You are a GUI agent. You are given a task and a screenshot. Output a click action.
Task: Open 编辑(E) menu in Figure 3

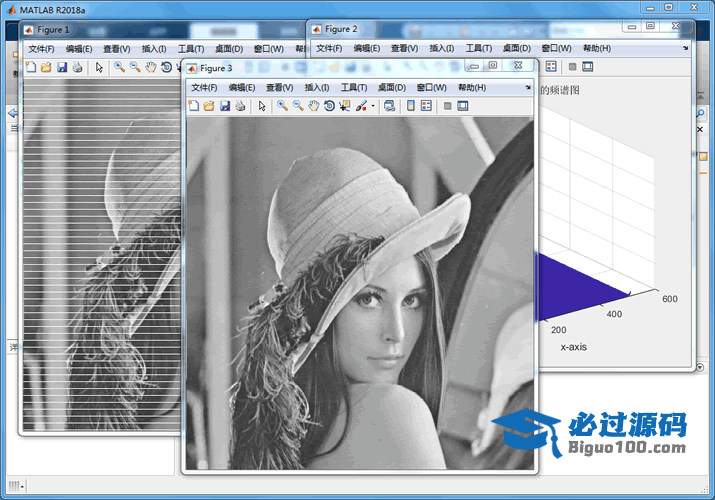tap(242, 88)
